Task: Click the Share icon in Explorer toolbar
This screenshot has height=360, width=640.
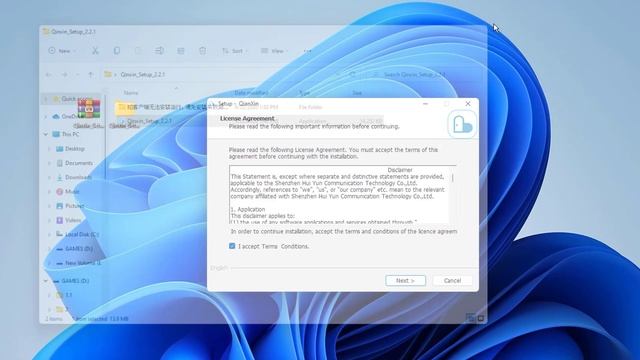Action: click(x=181, y=51)
